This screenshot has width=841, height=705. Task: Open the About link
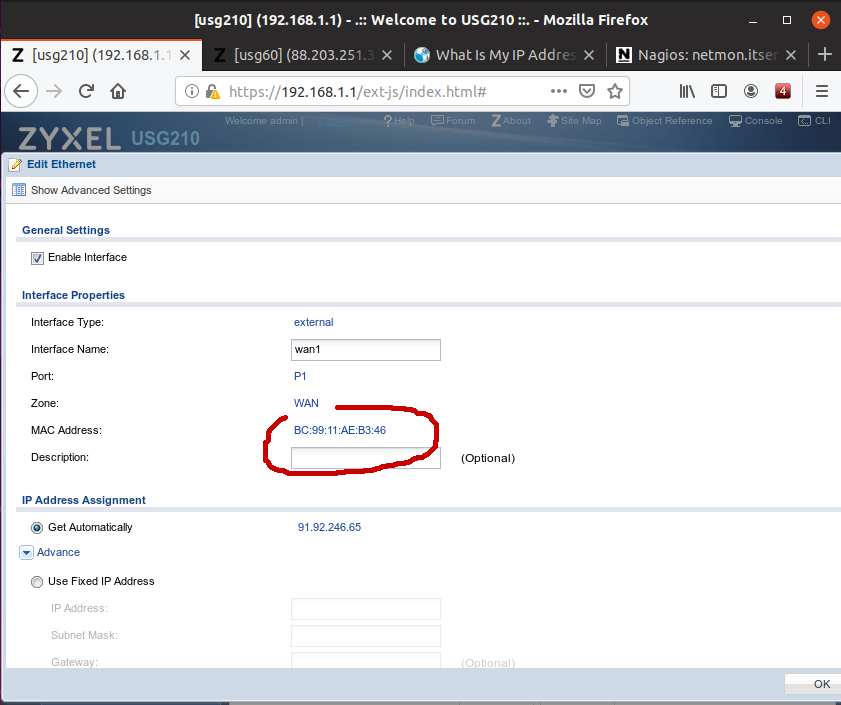click(511, 121)
